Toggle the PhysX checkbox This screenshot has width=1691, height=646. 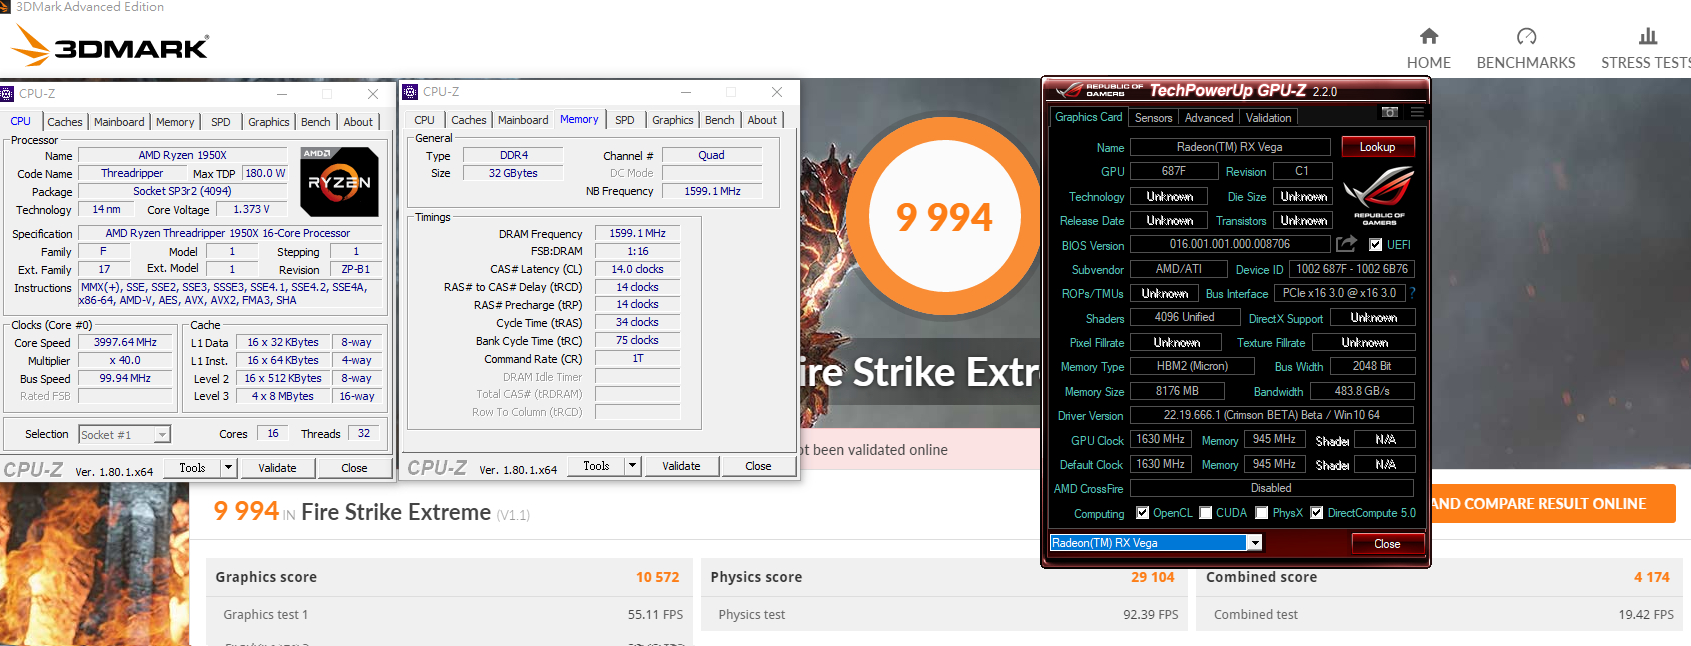pos(1262,513)
